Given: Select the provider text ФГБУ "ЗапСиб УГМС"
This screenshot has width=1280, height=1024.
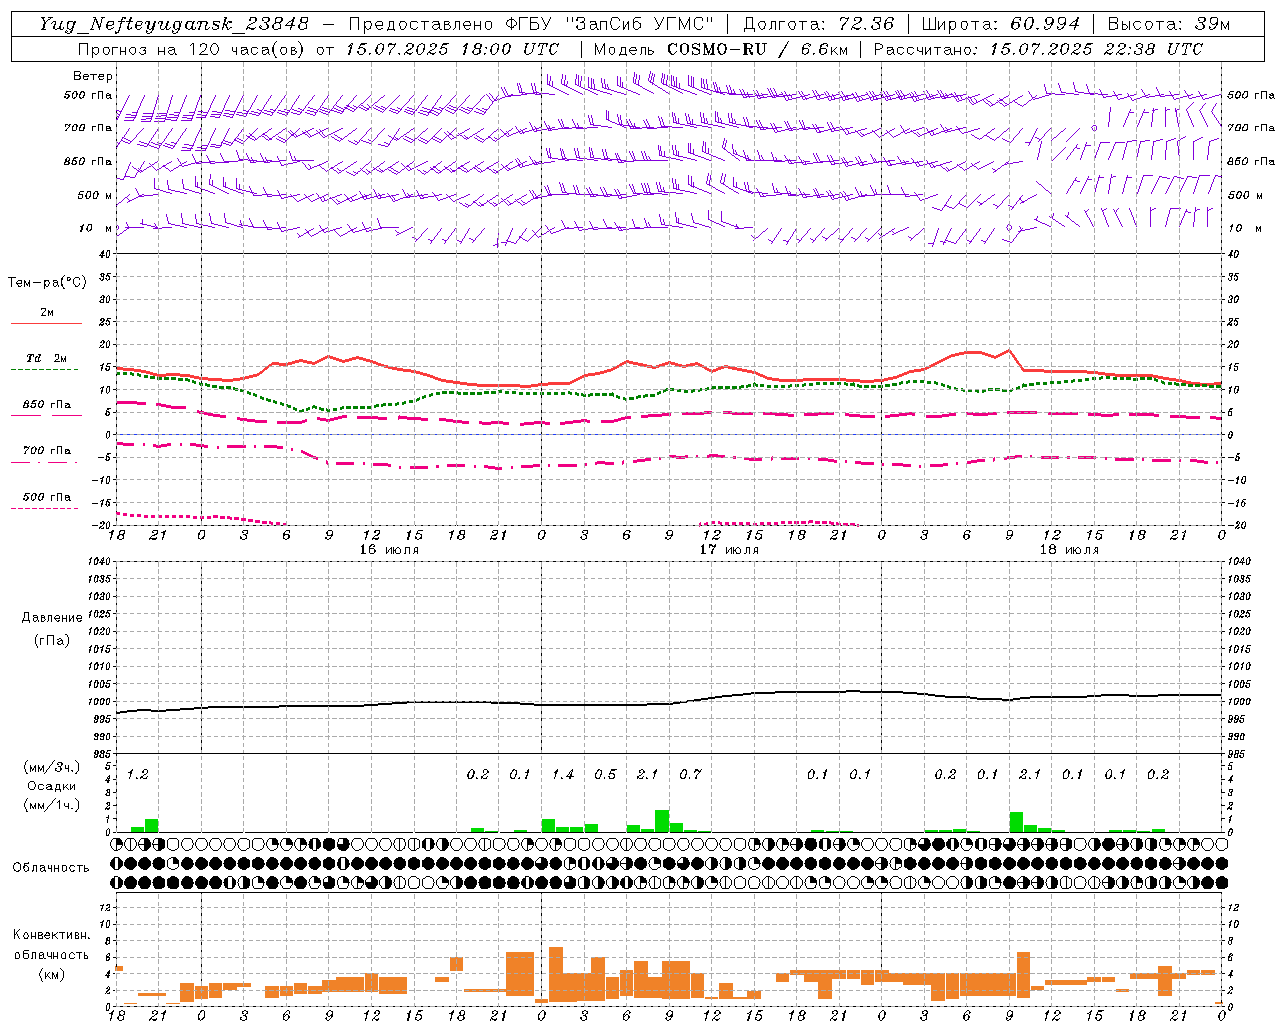Looking at the screenshot, I should point(609,24).
